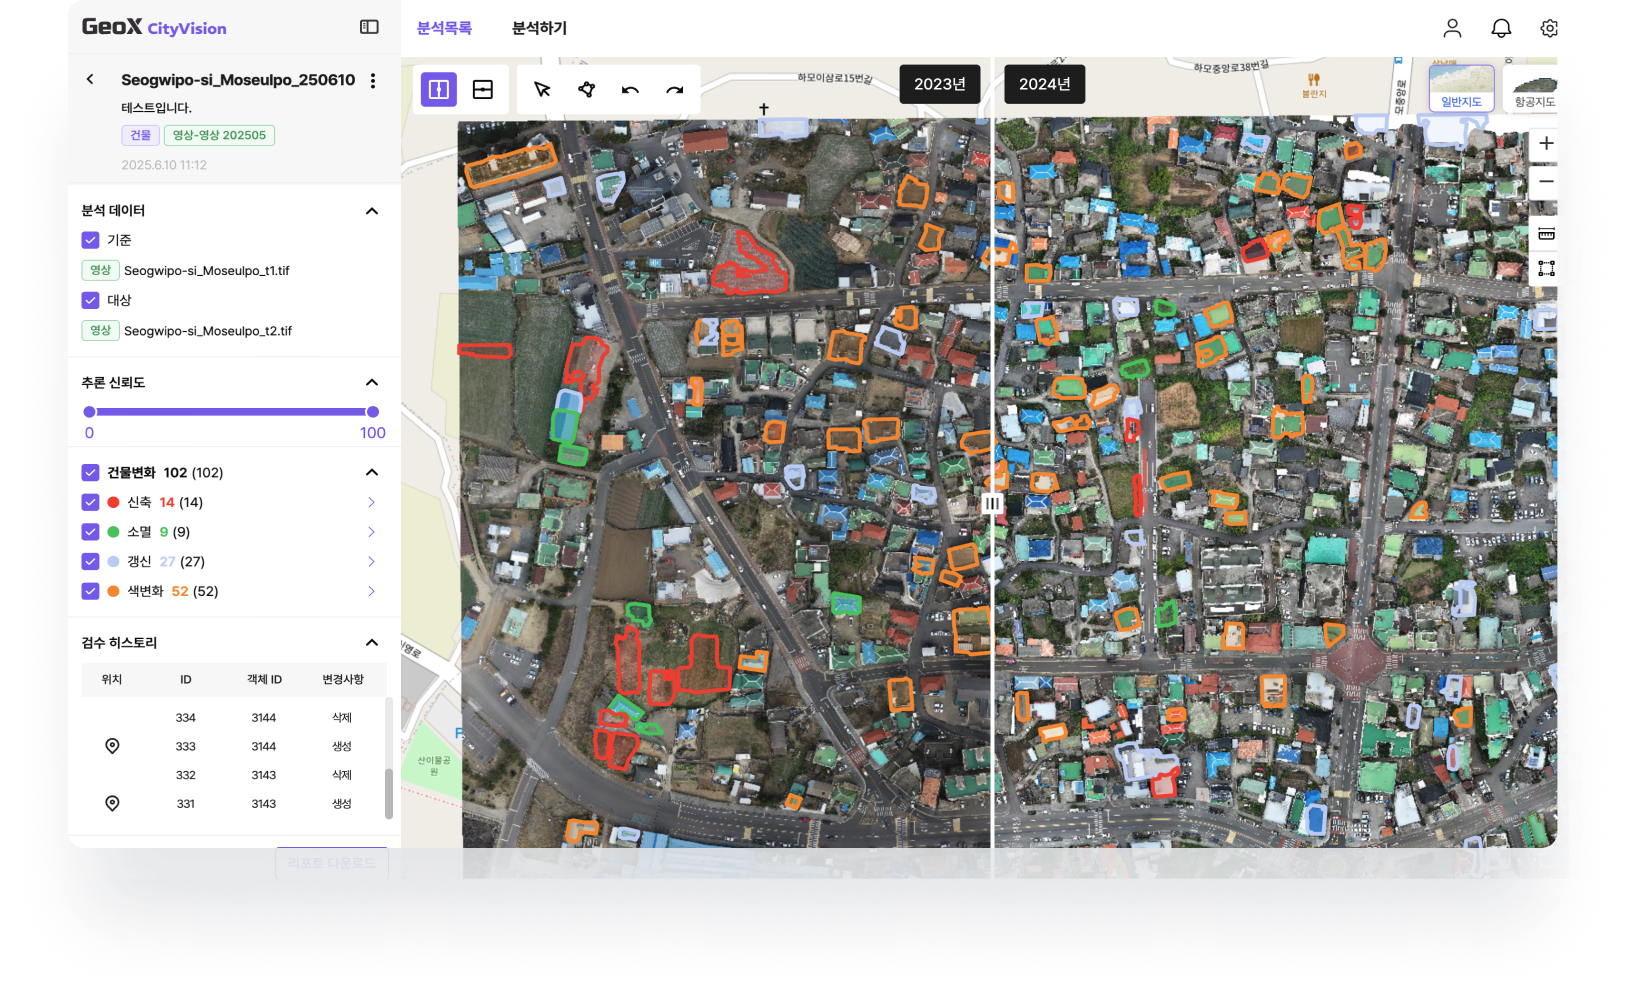This screenshot has height=1000, width=1626.
Task: Switch to the 분석목록 tab
Action: click(x=444, y=28)
